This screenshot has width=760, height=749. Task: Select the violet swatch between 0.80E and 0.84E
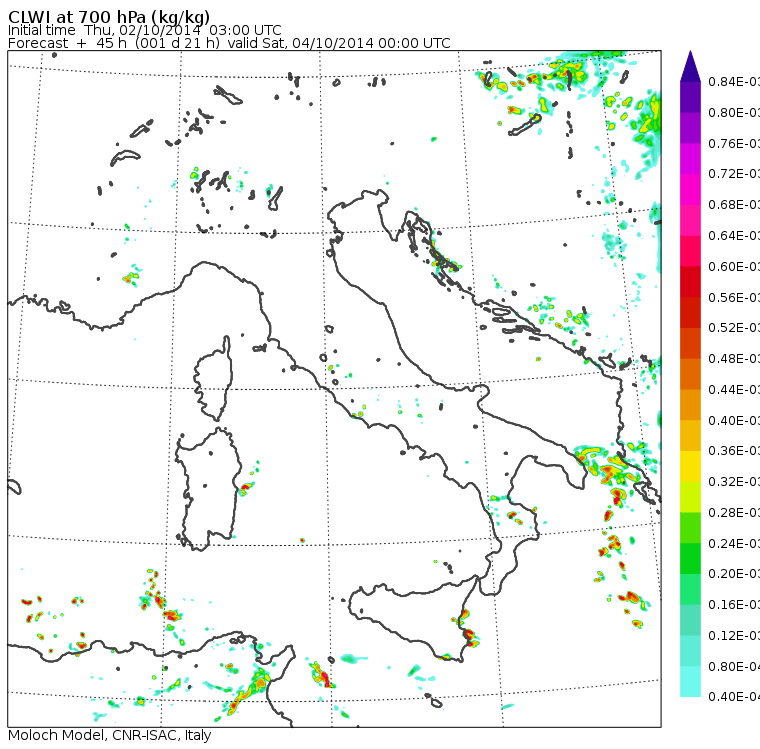(x=690, y=97)
